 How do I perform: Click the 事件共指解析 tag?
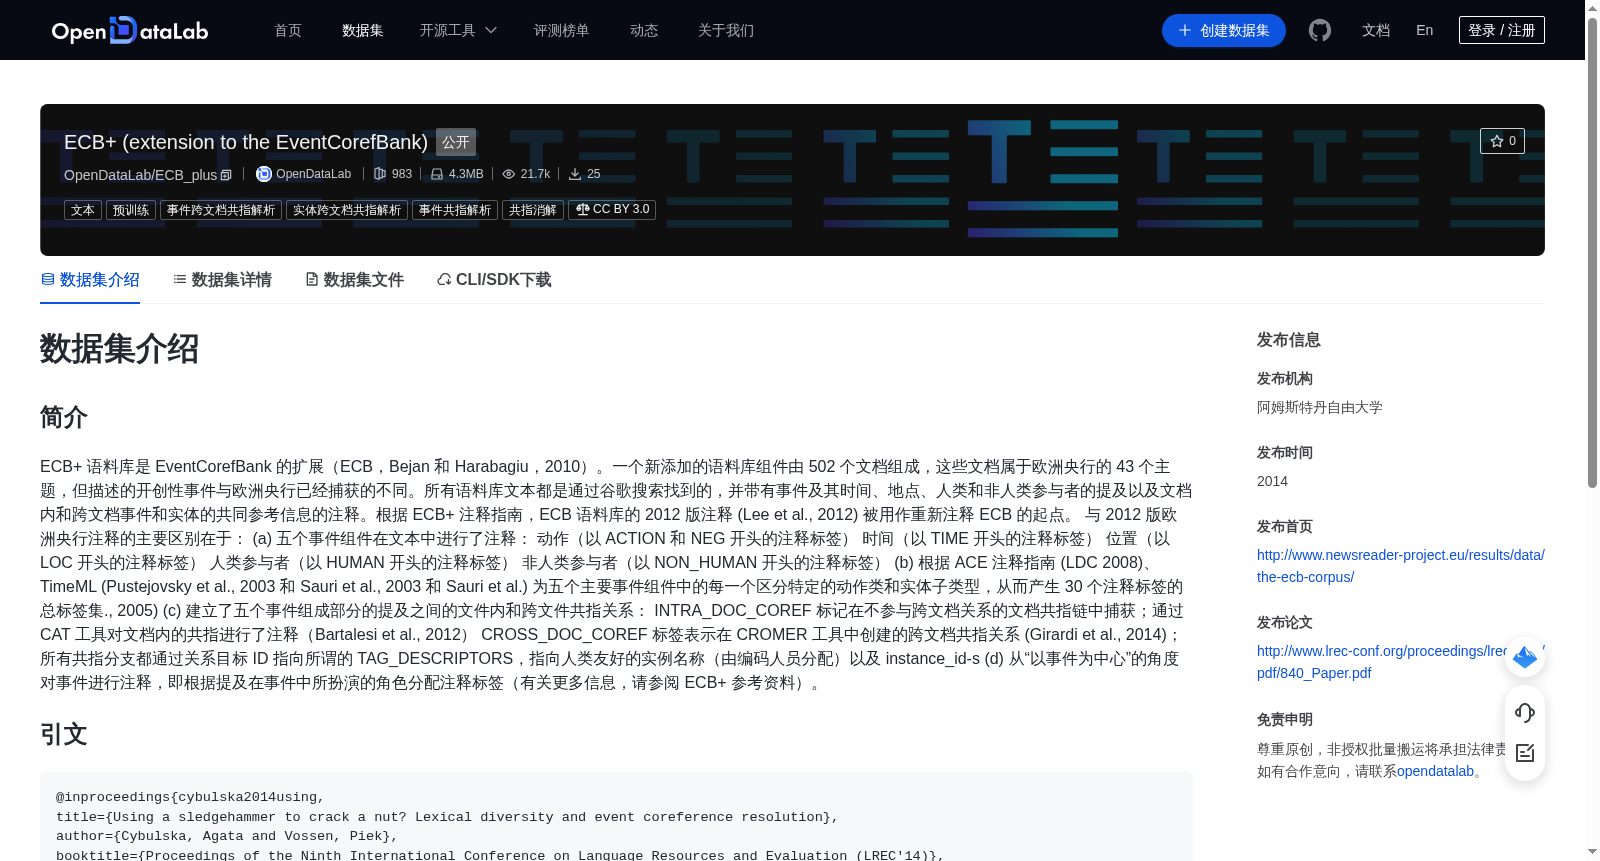[x=455, y=210]
